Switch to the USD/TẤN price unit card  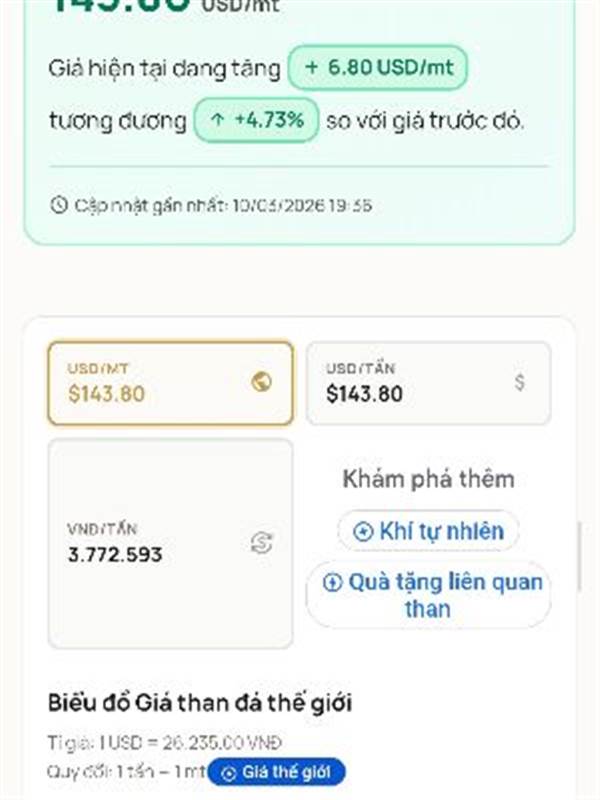pos(428,383)
